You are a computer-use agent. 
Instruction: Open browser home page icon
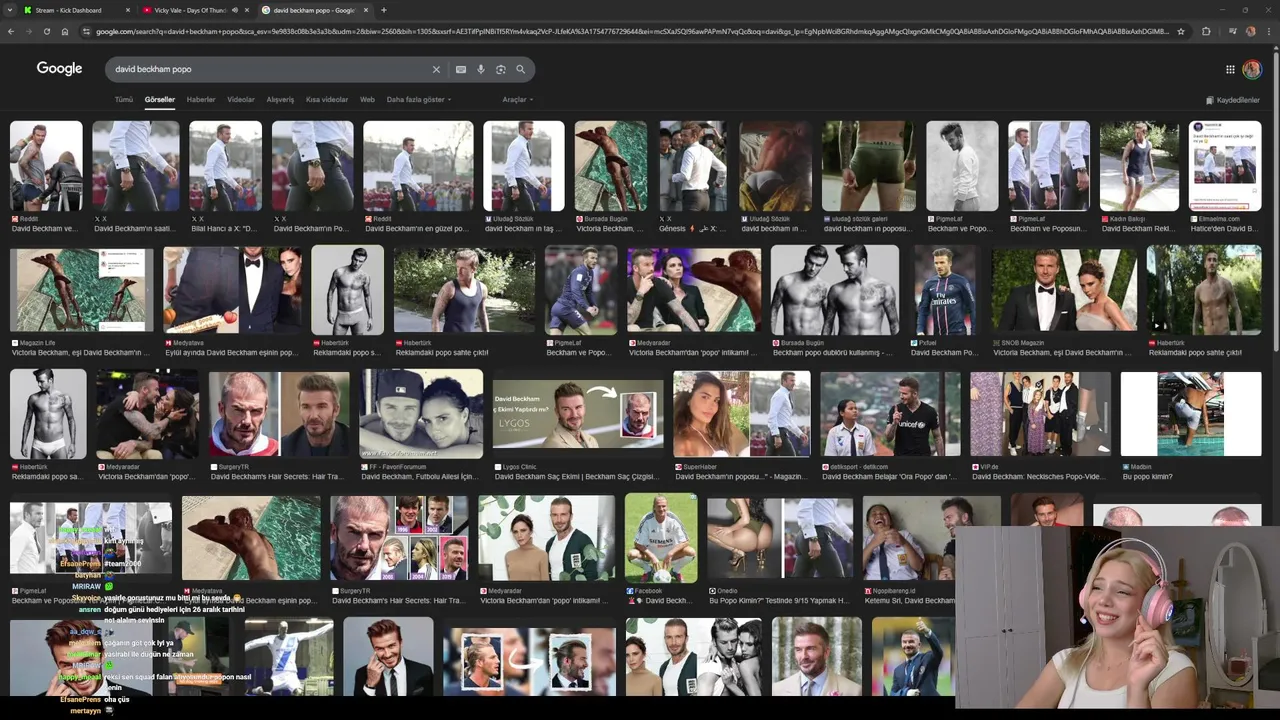pos(65,31)
